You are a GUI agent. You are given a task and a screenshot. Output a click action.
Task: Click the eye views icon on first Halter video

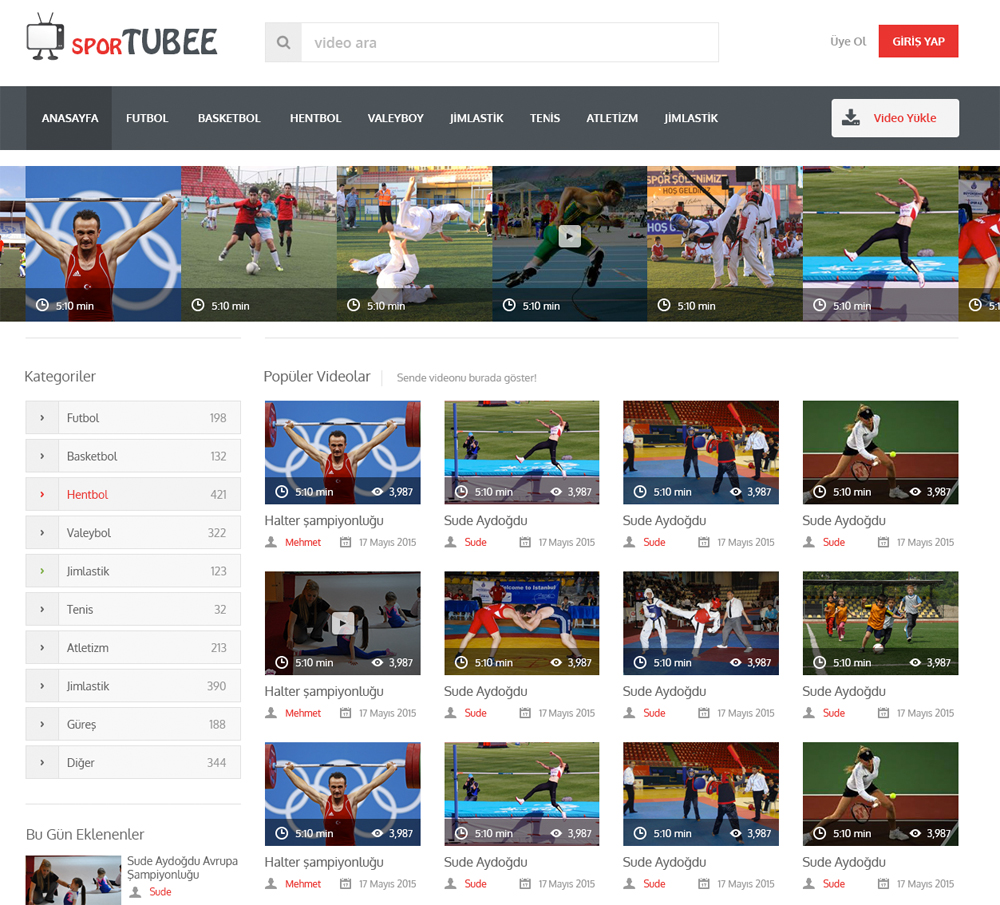[x=378, y=492]
